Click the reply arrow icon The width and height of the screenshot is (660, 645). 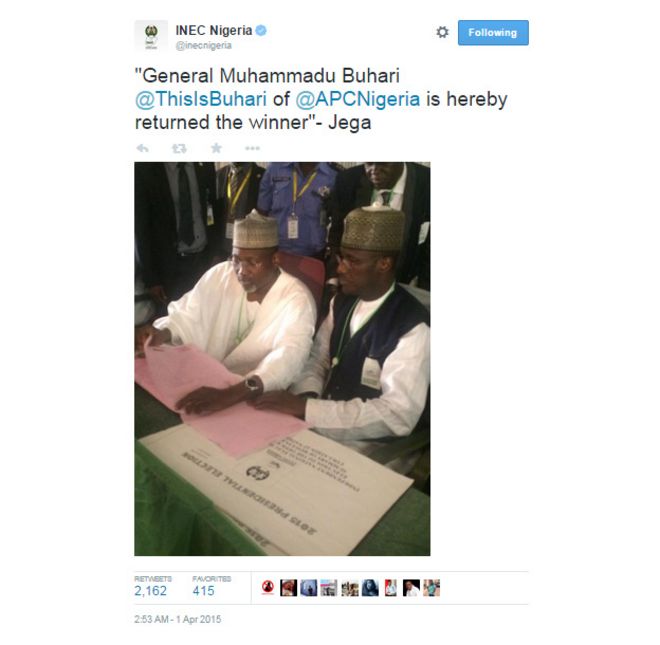pos(143,148)
